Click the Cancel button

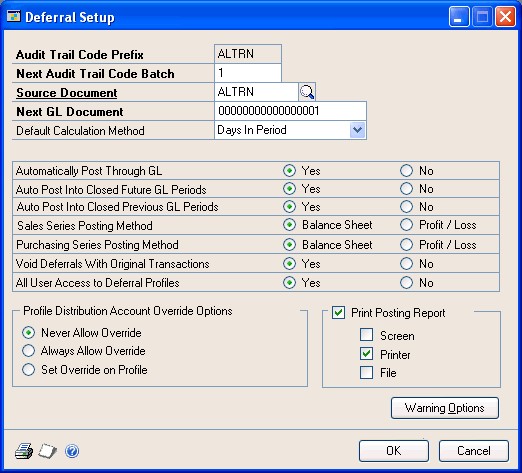tap(474, 451)
